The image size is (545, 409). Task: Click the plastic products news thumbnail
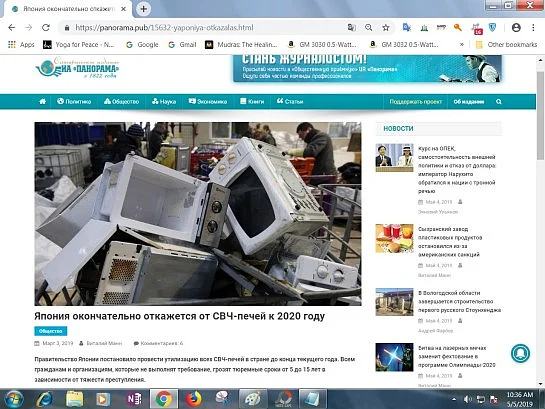(x=394, y=238)
